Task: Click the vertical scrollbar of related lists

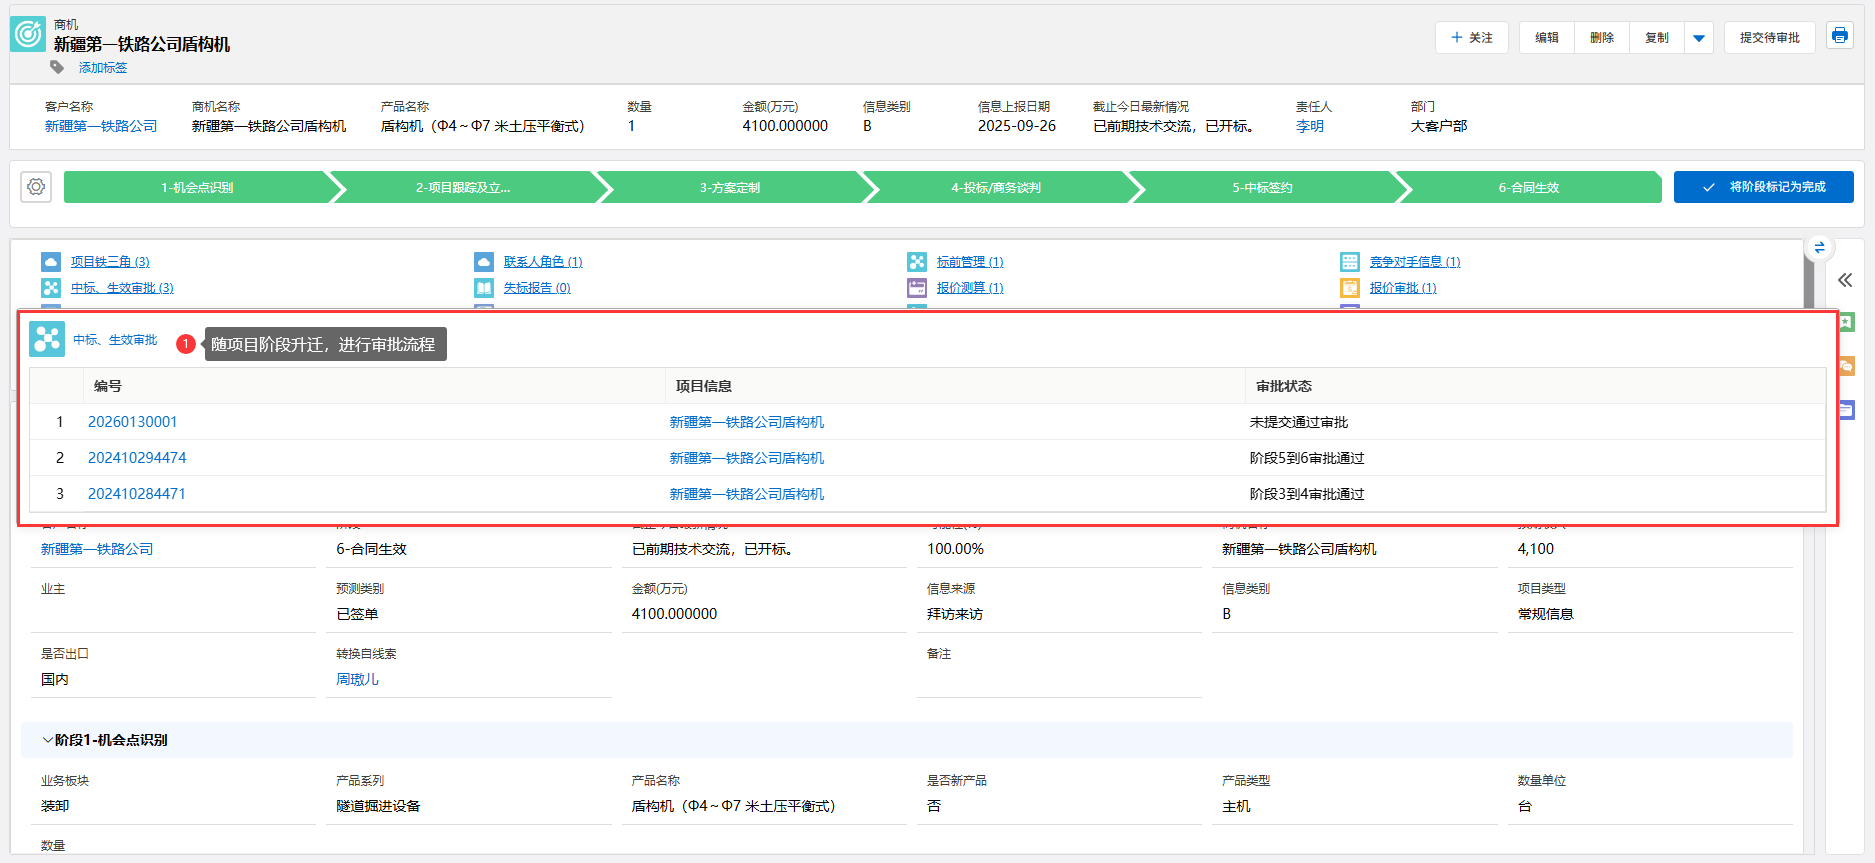Action: (1808, 285)
